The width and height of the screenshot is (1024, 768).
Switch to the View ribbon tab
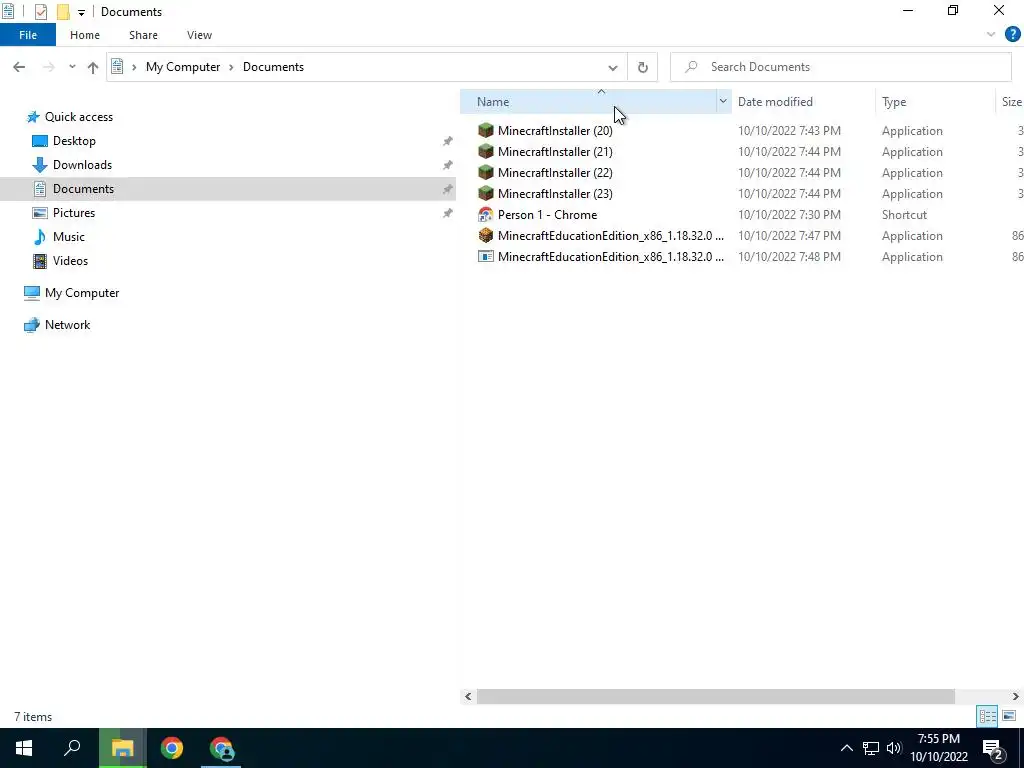pyautogui.click(x=199, y=35)
